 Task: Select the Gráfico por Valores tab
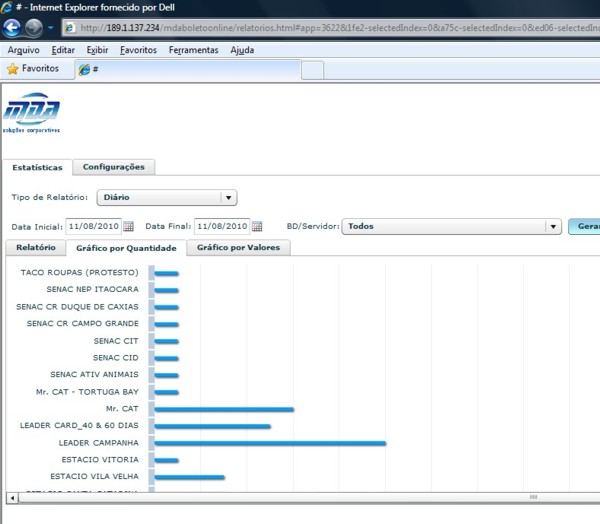tap(238, 247)
